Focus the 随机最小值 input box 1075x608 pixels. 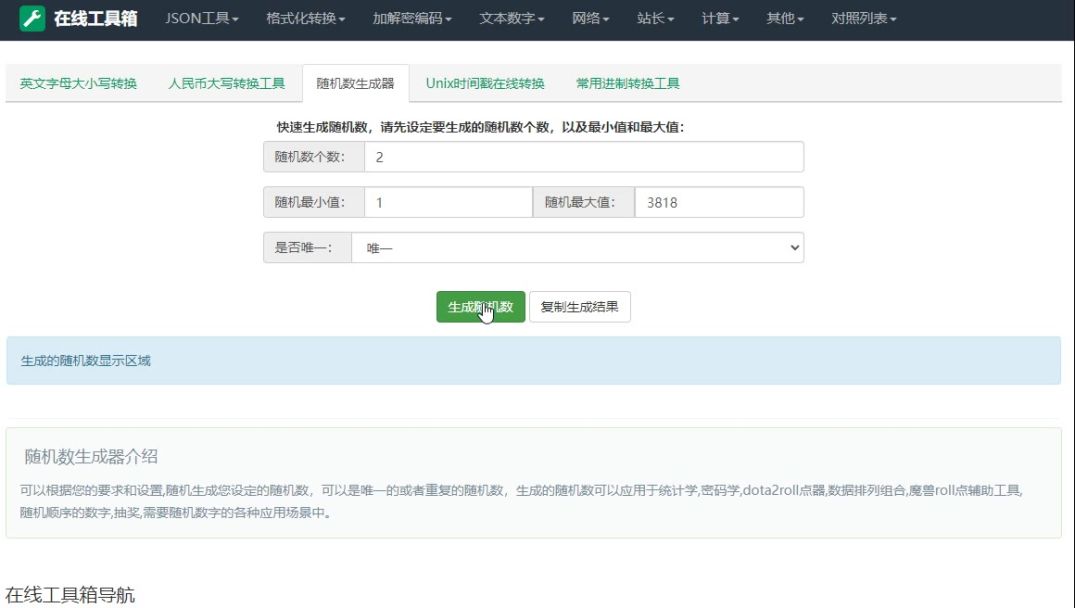pos(447,202)
